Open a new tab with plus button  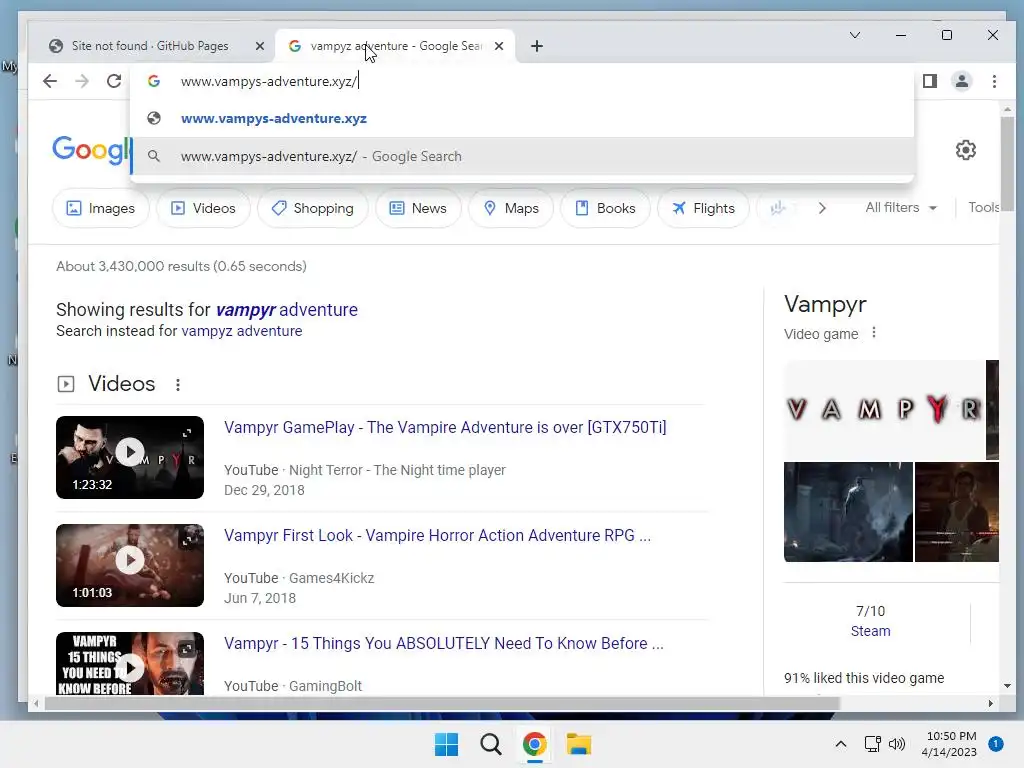pyautogui.click(x=537, y=46)
